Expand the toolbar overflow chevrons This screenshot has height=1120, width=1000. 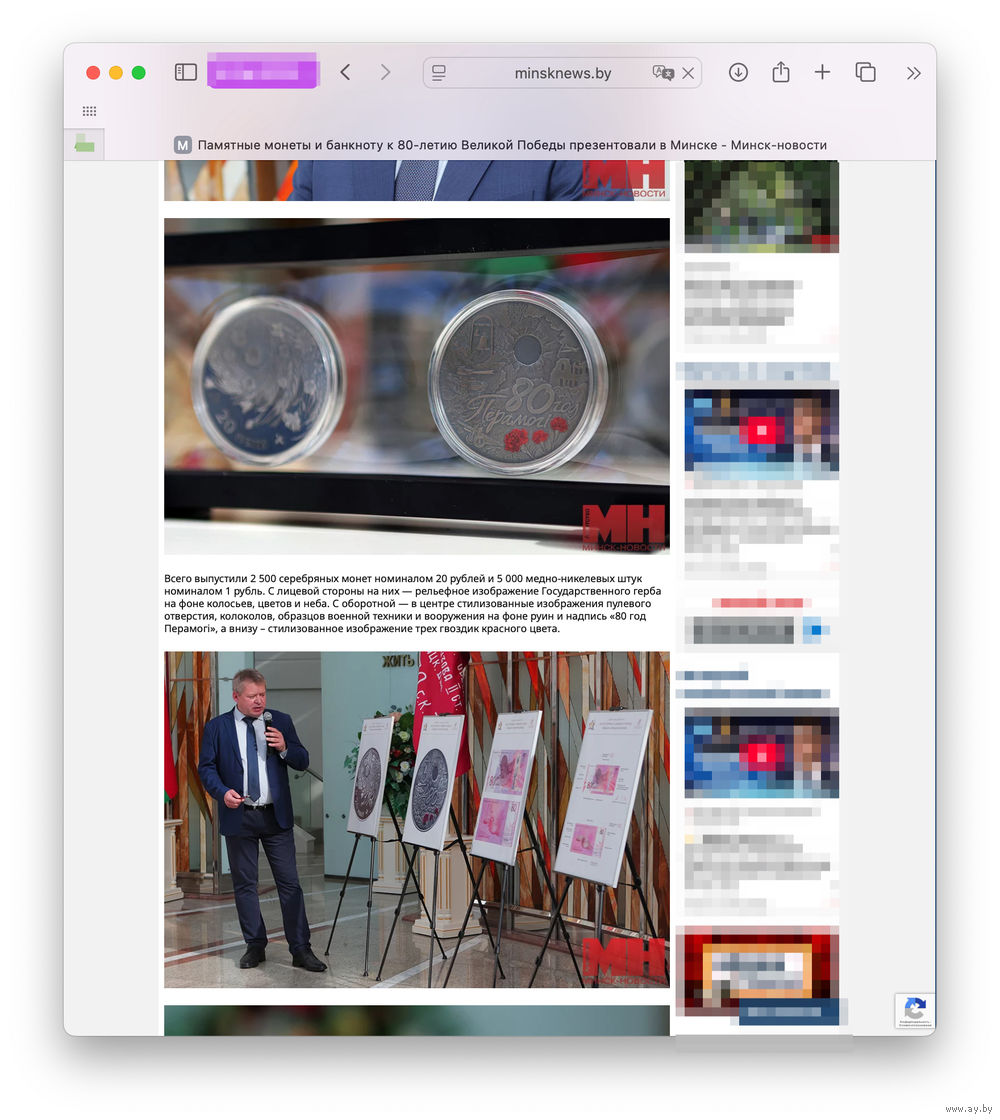coord(913,72)
